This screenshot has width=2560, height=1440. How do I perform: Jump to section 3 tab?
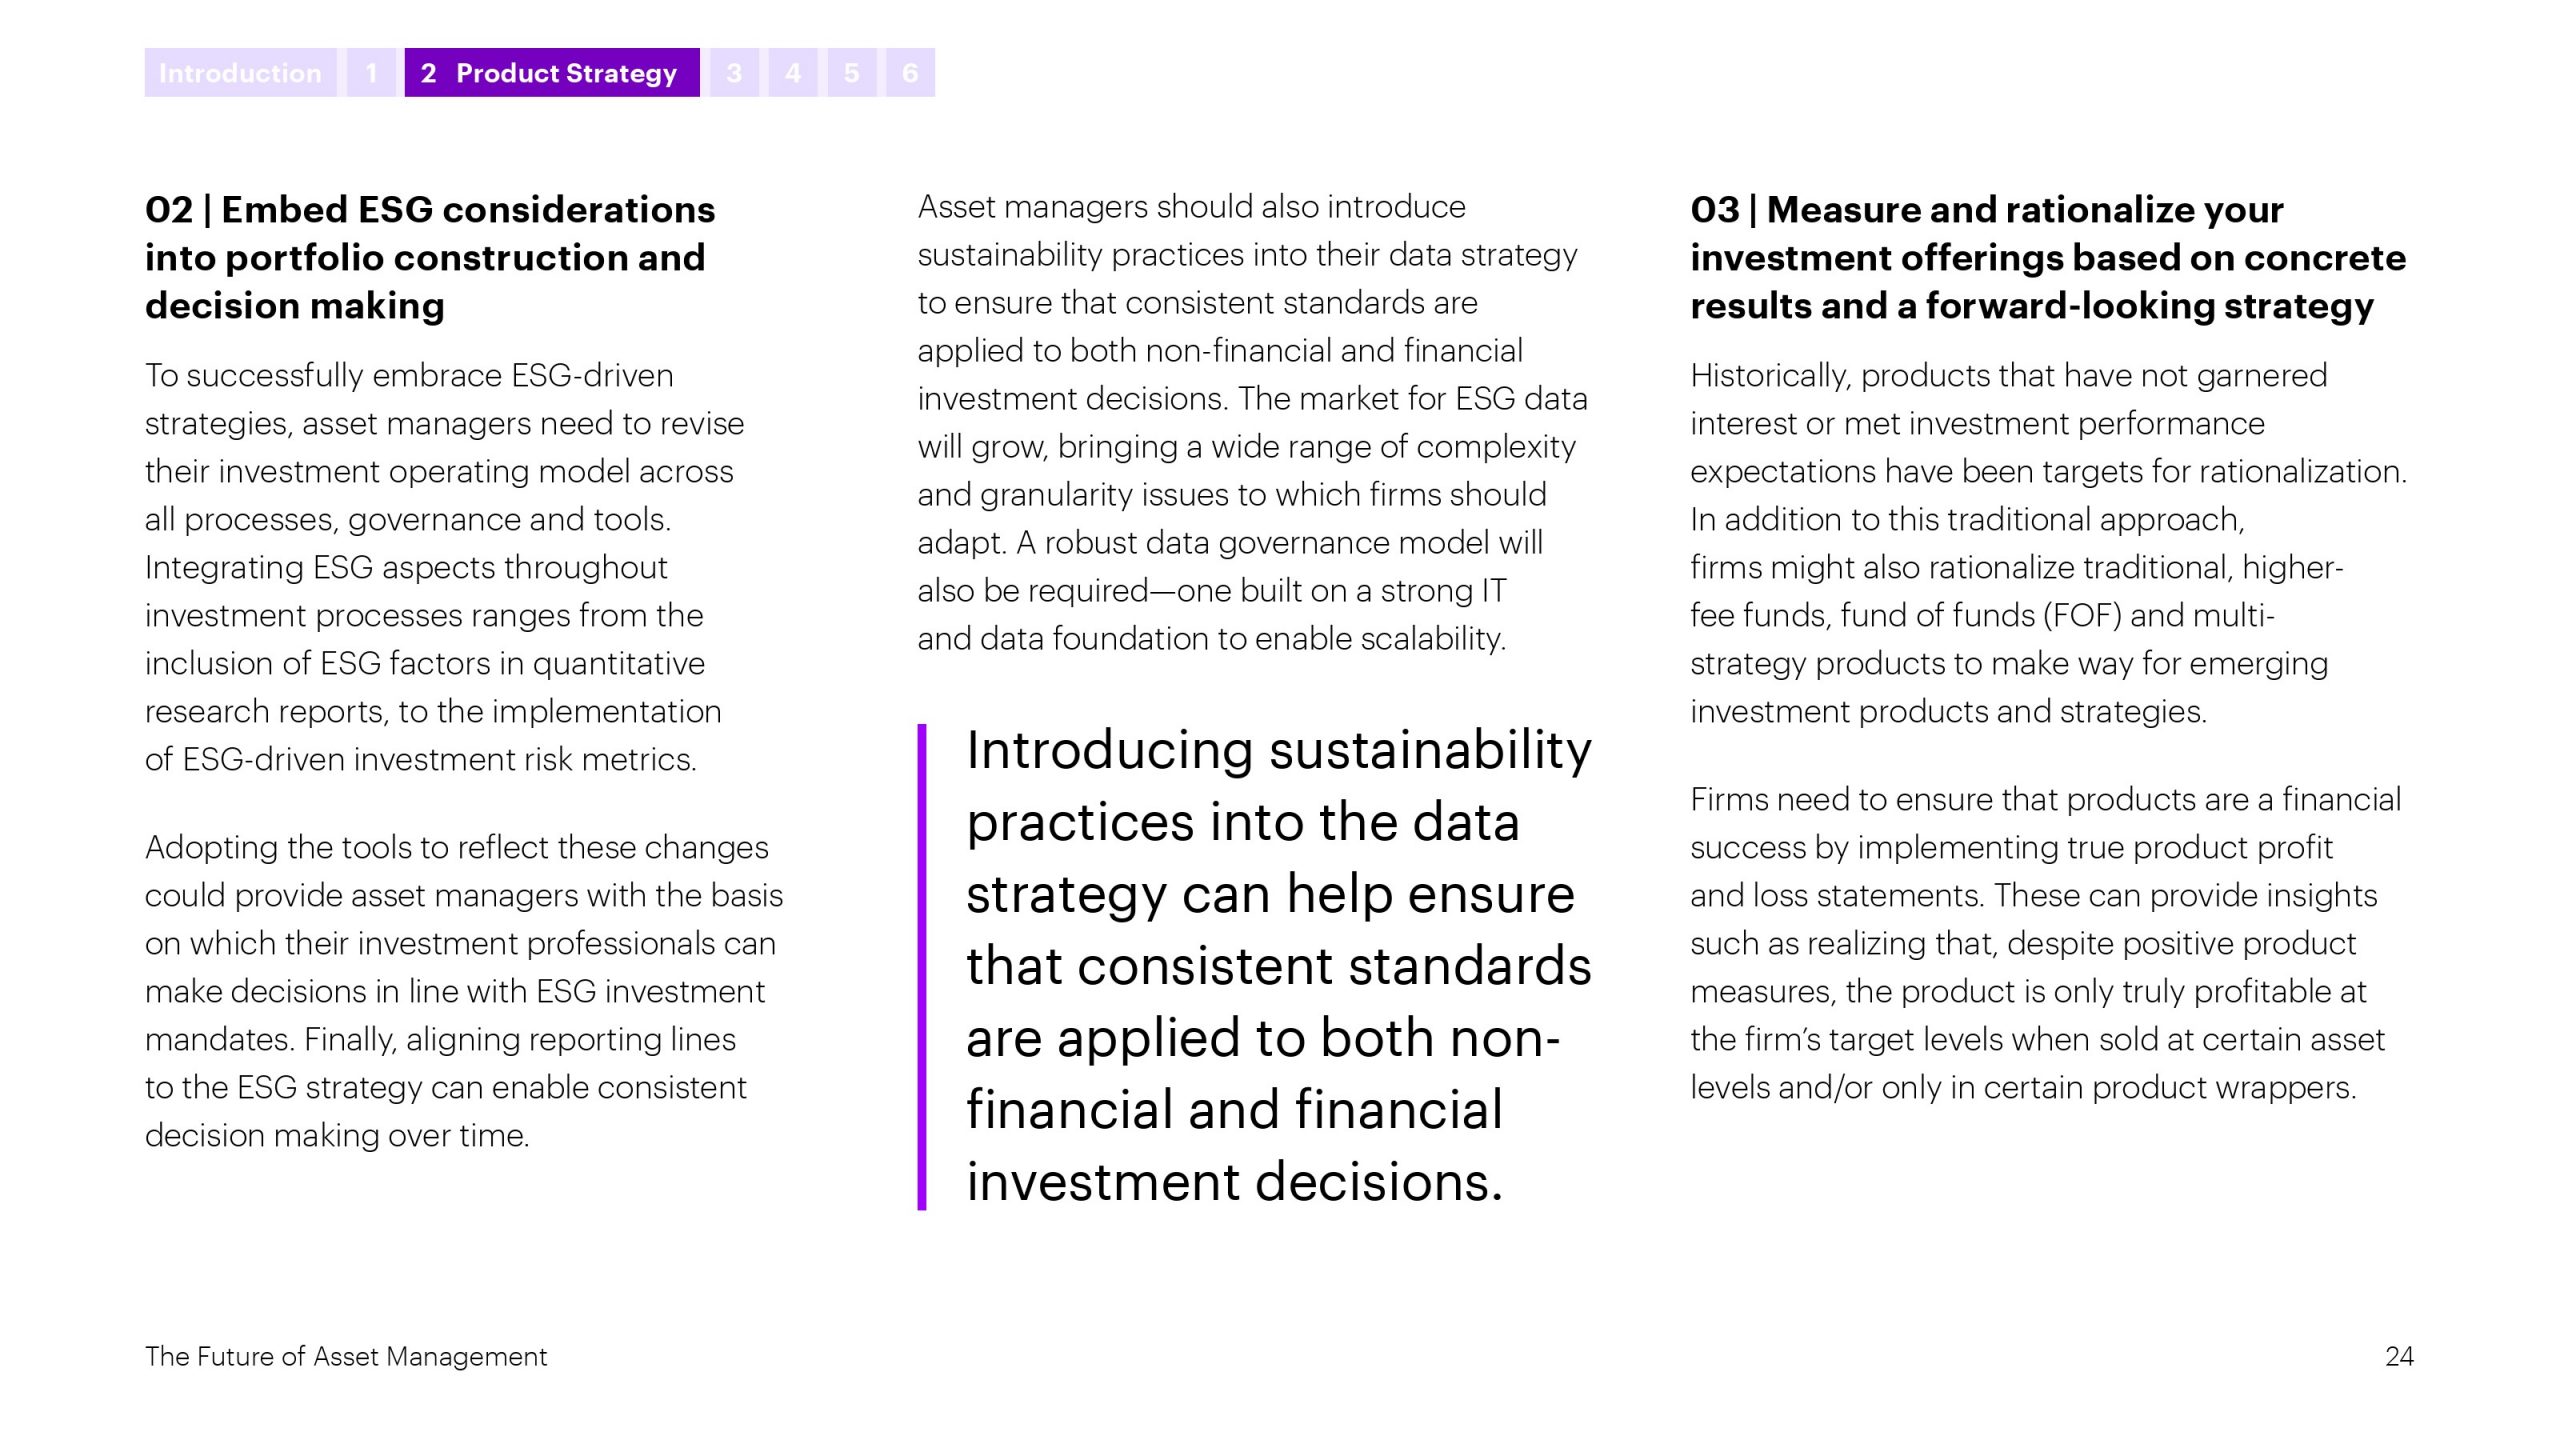coord(734,73)
